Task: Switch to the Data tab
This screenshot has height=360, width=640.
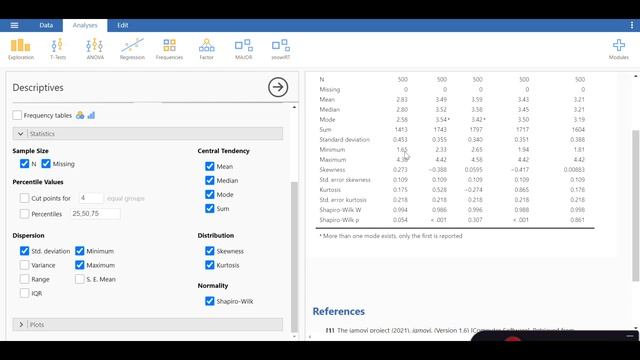Action: [46, 25]
